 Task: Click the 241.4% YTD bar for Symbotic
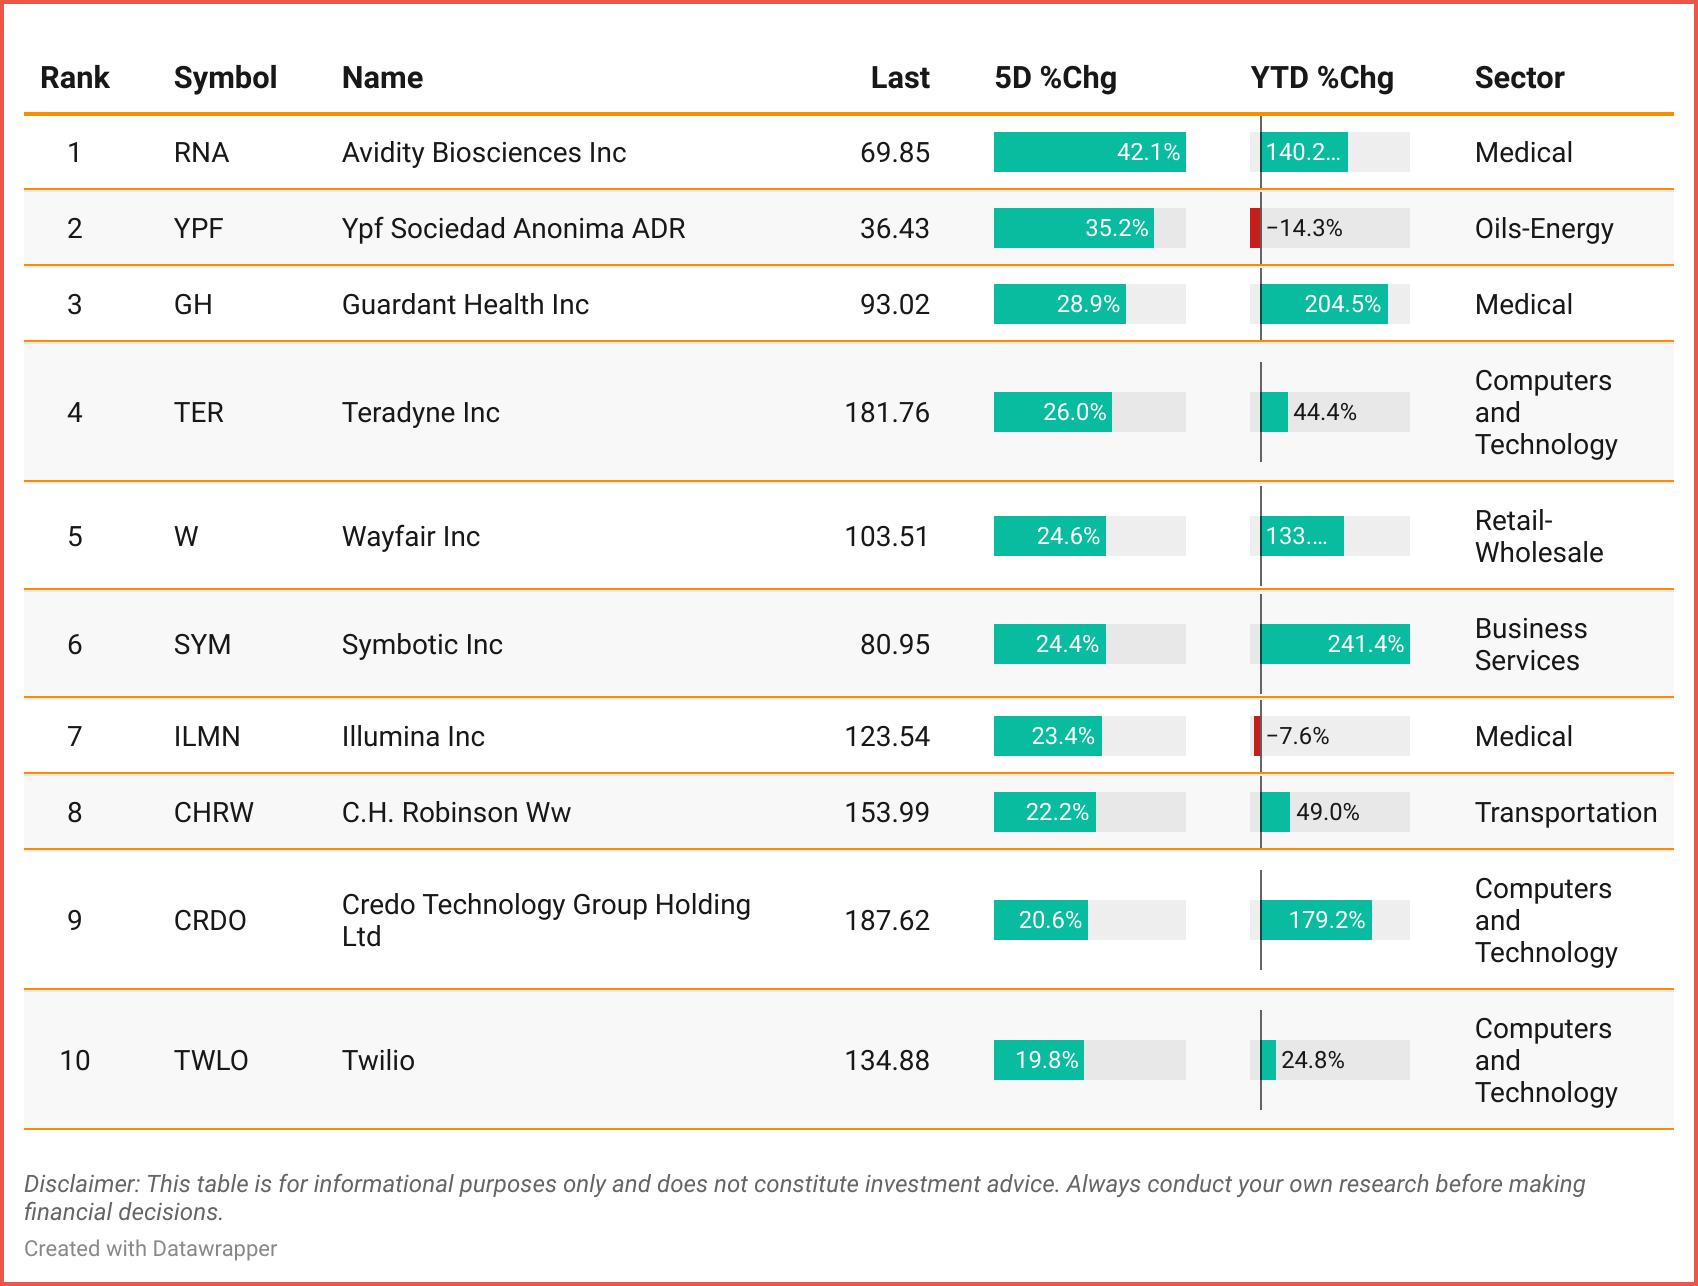point(1334,645)
